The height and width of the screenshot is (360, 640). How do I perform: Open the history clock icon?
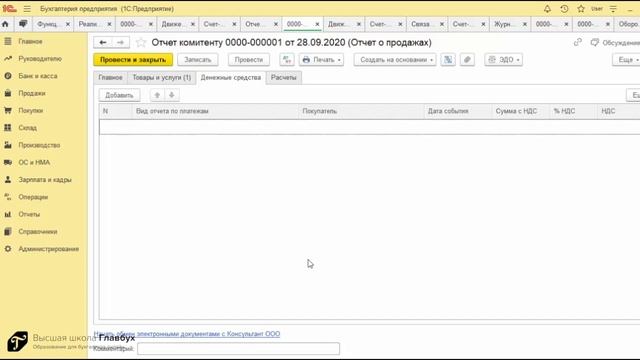click(564, 9)
